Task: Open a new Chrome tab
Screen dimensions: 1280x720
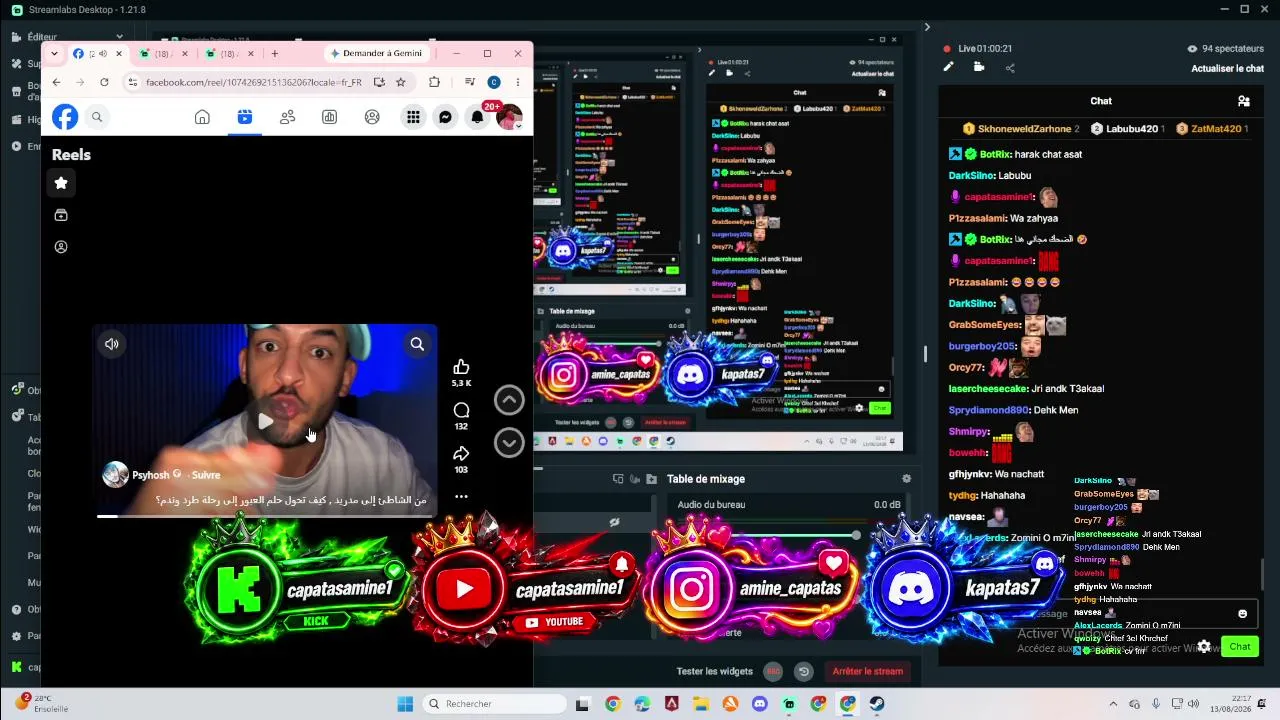Action: [275, 53]
